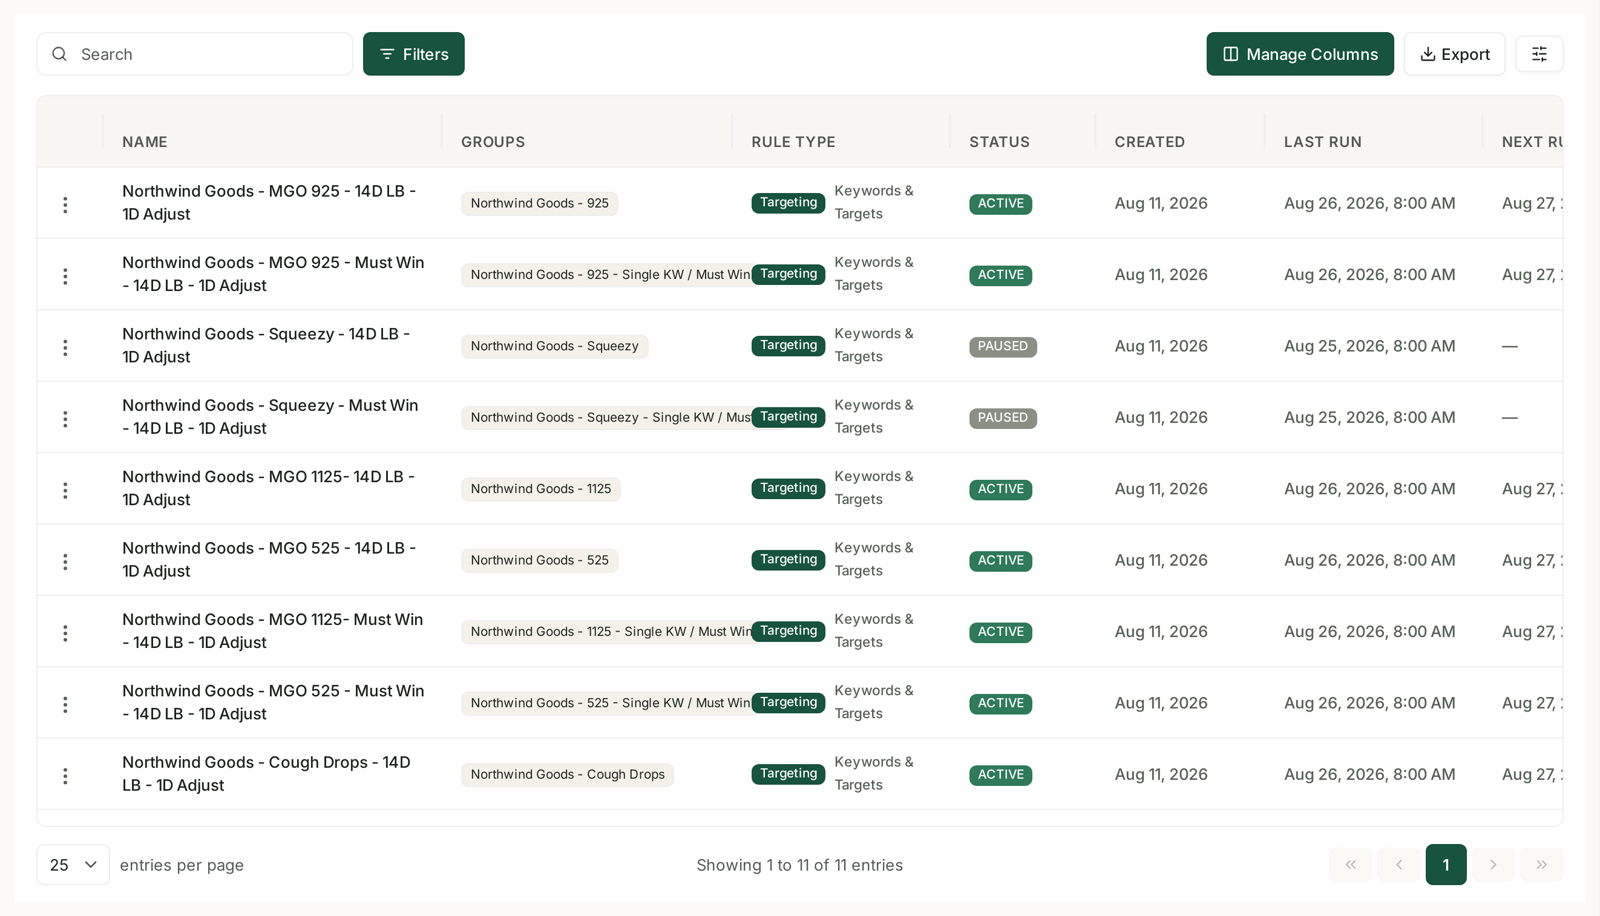
Task: Open rule Northwind Goods - MGO 925 - 14D LB
Action: [269, 203]
